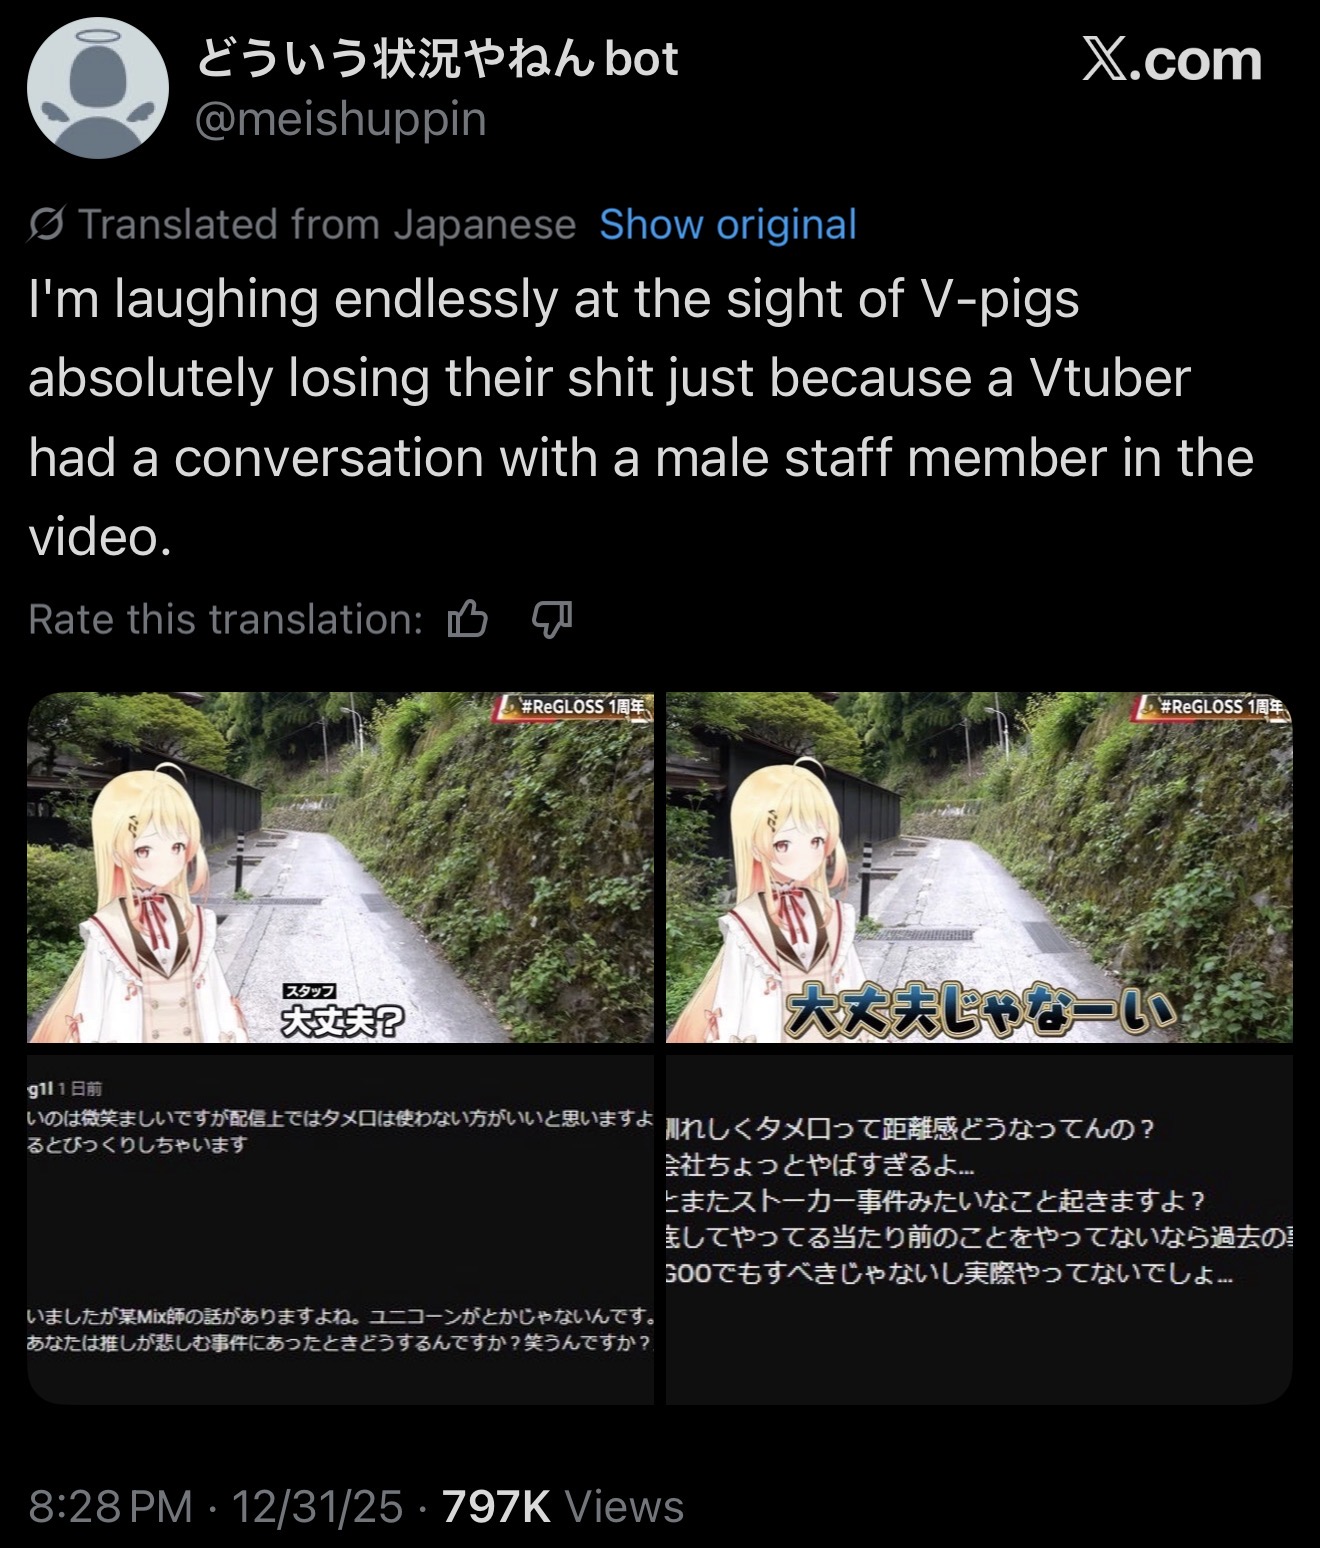Click Show original link
This screenshot has height=1548, width=1320.
[x=728, y=225]
